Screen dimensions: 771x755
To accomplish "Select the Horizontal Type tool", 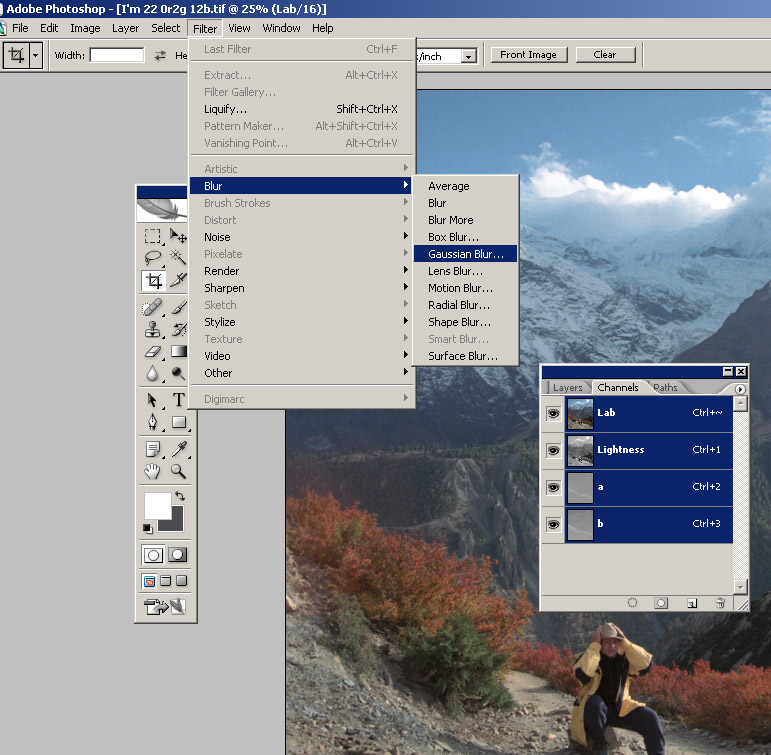I will [179, 400].
